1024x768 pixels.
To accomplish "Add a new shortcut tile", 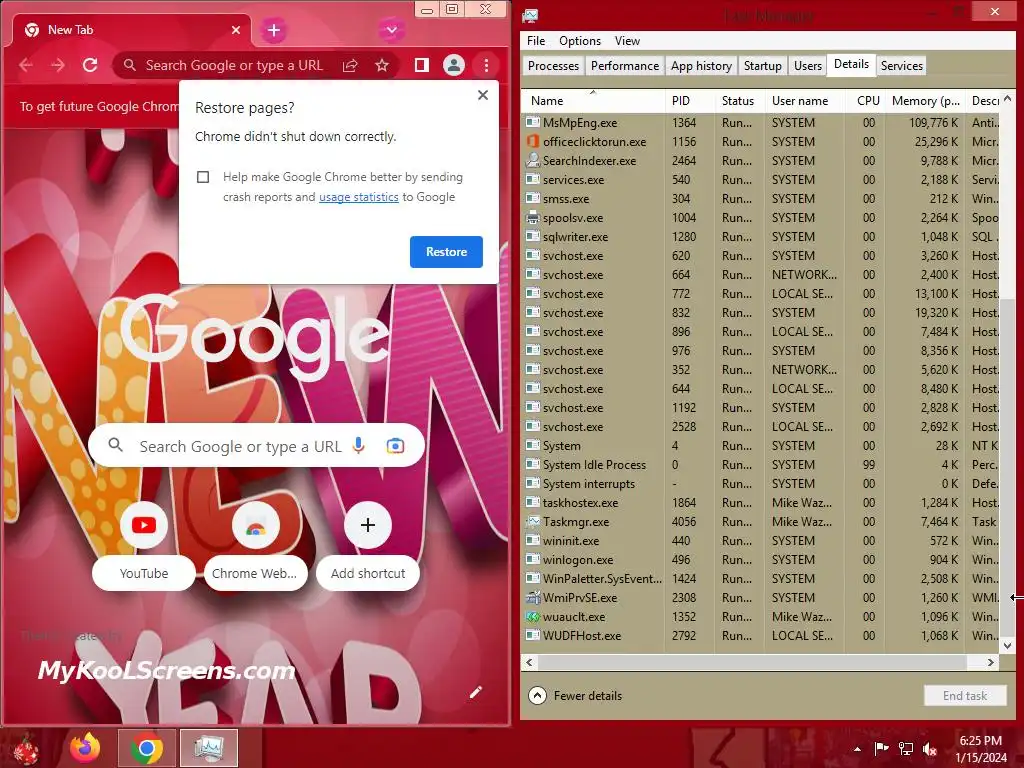I will point(368,547).
